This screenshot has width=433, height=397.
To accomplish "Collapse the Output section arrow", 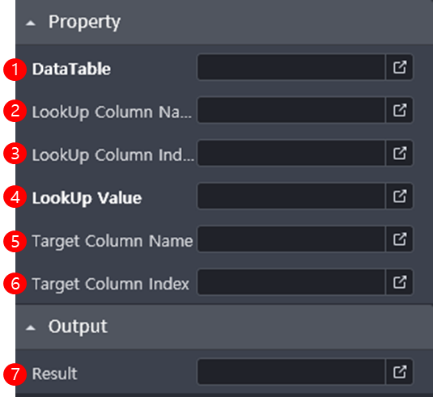I will coord(31,328).
